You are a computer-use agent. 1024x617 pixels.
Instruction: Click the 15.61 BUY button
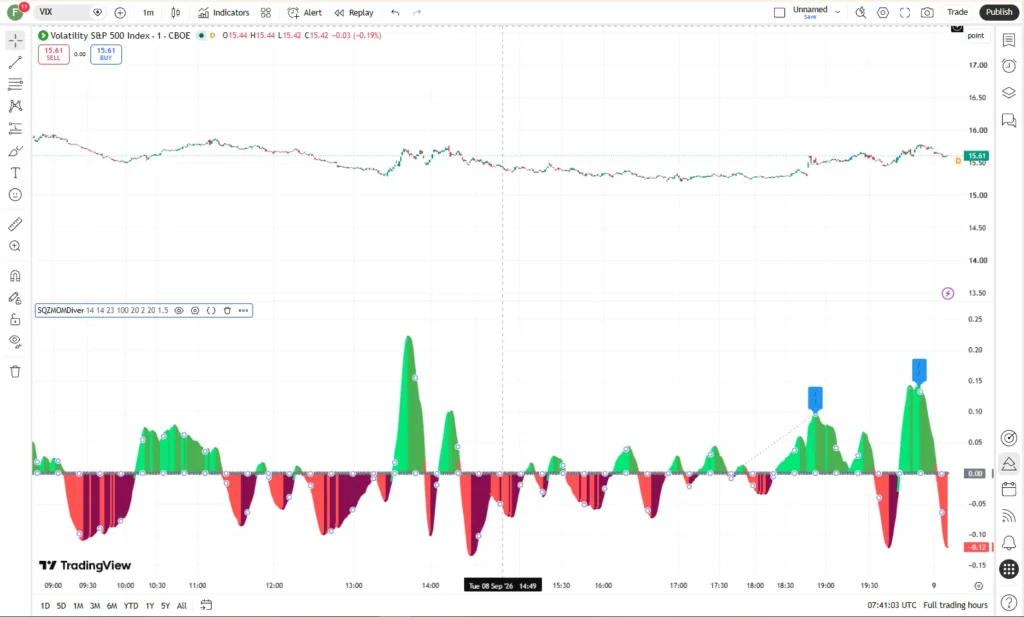pos(106,54)
